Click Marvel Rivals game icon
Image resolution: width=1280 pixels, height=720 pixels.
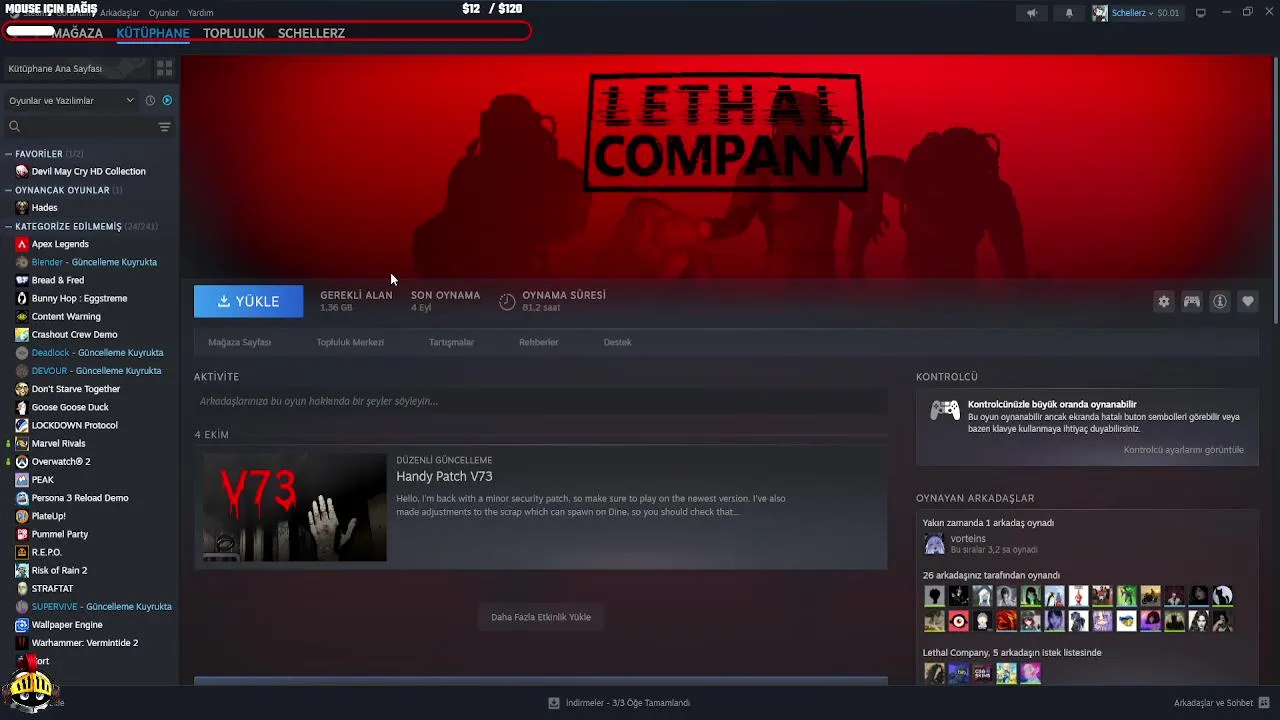tap(22, 443)
